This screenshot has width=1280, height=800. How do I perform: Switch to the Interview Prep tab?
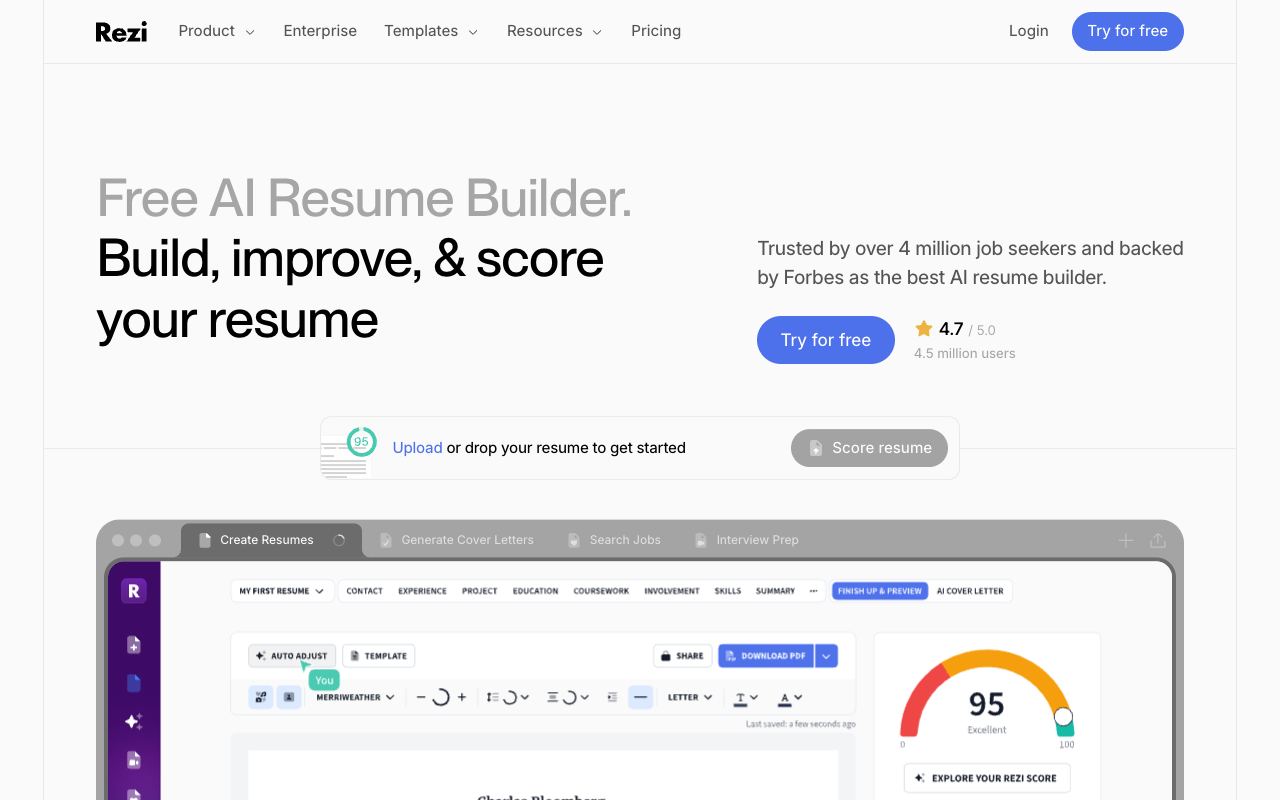pyautogui.click(x=747, y=540)
